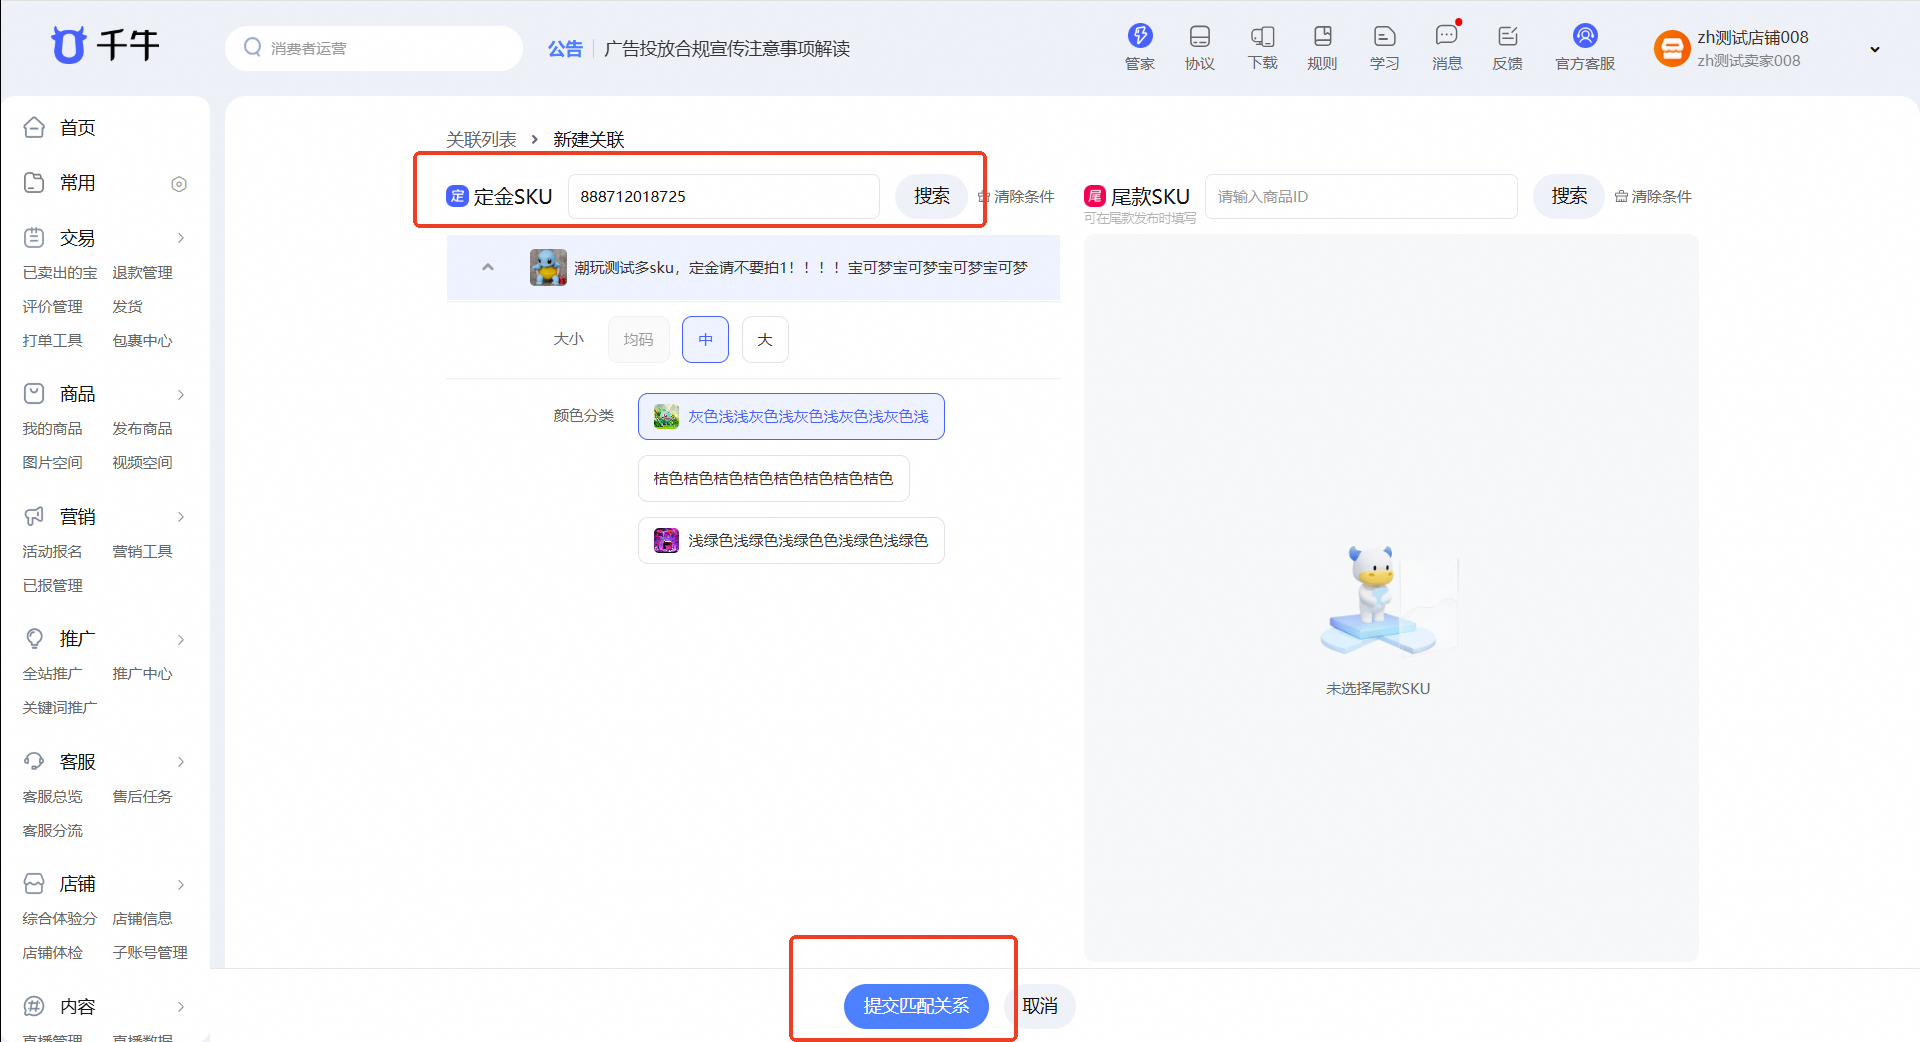Screen dimensions: 1920x1042
Task: Select the 灰色浅浅灰色 color option
Action: (x=791, y=417)
